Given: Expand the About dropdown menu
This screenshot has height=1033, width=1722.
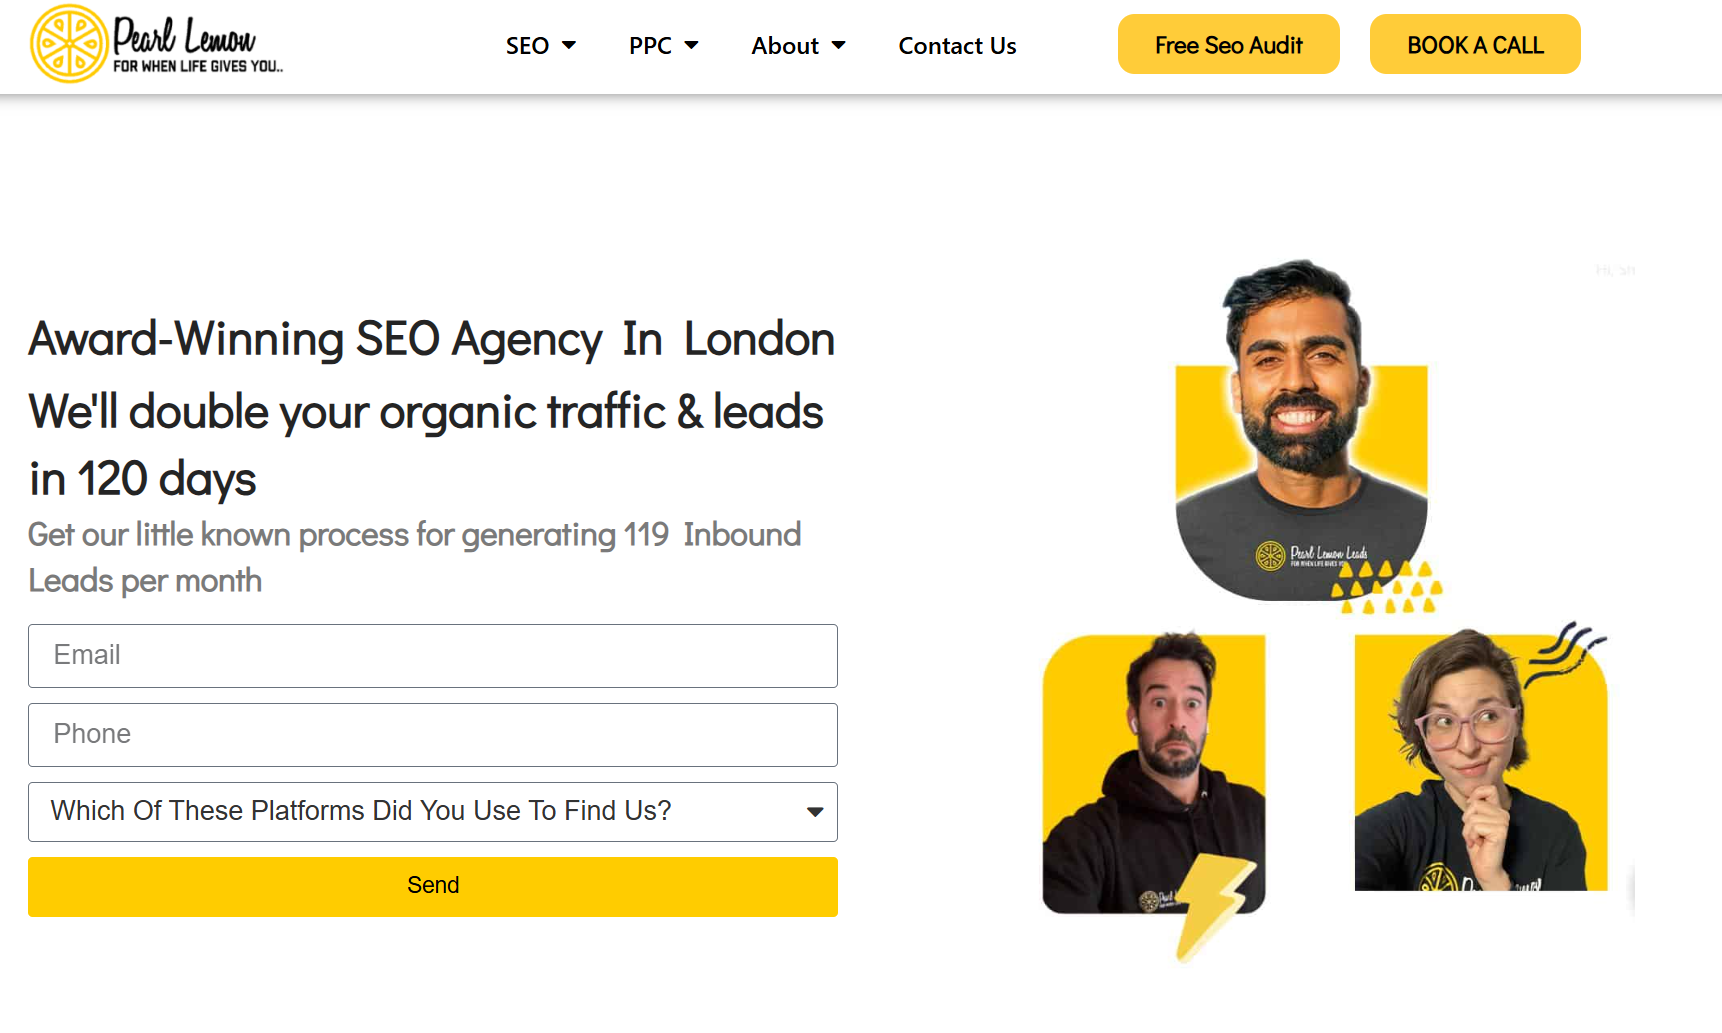Looking at the screenshot, I should click(x=798, y=46).
